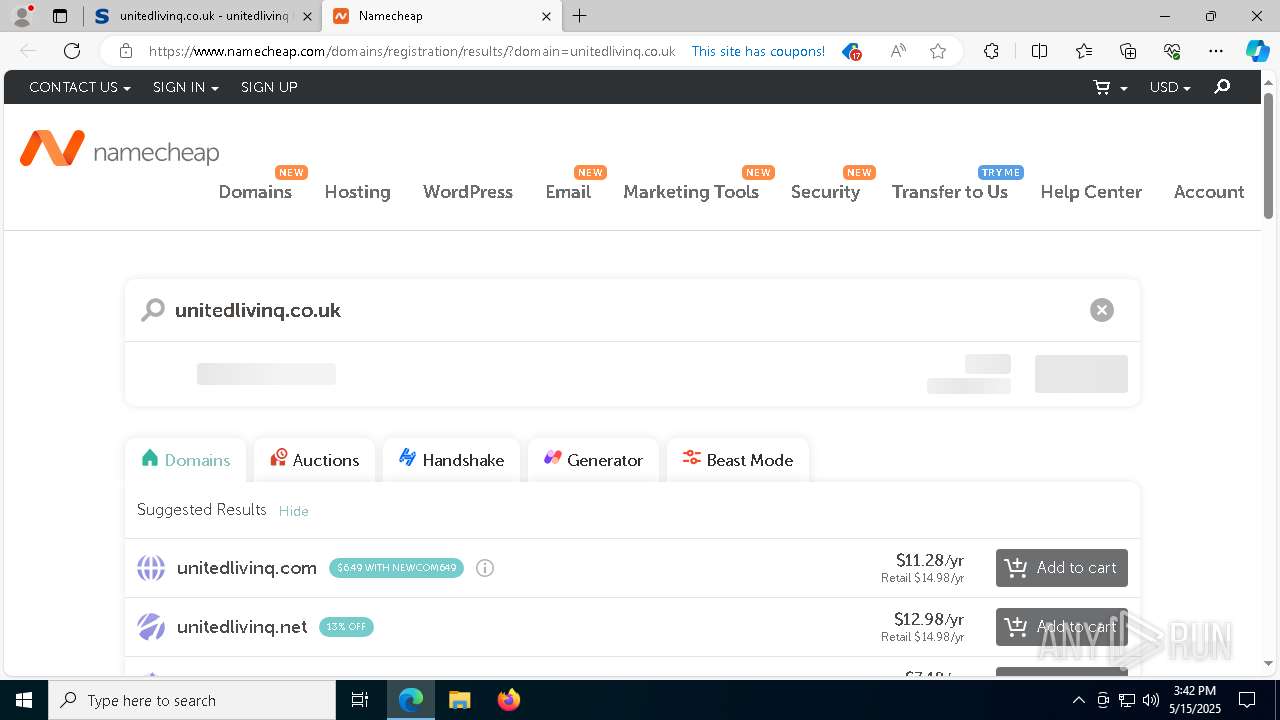Open the Email menu

(568, 192)
